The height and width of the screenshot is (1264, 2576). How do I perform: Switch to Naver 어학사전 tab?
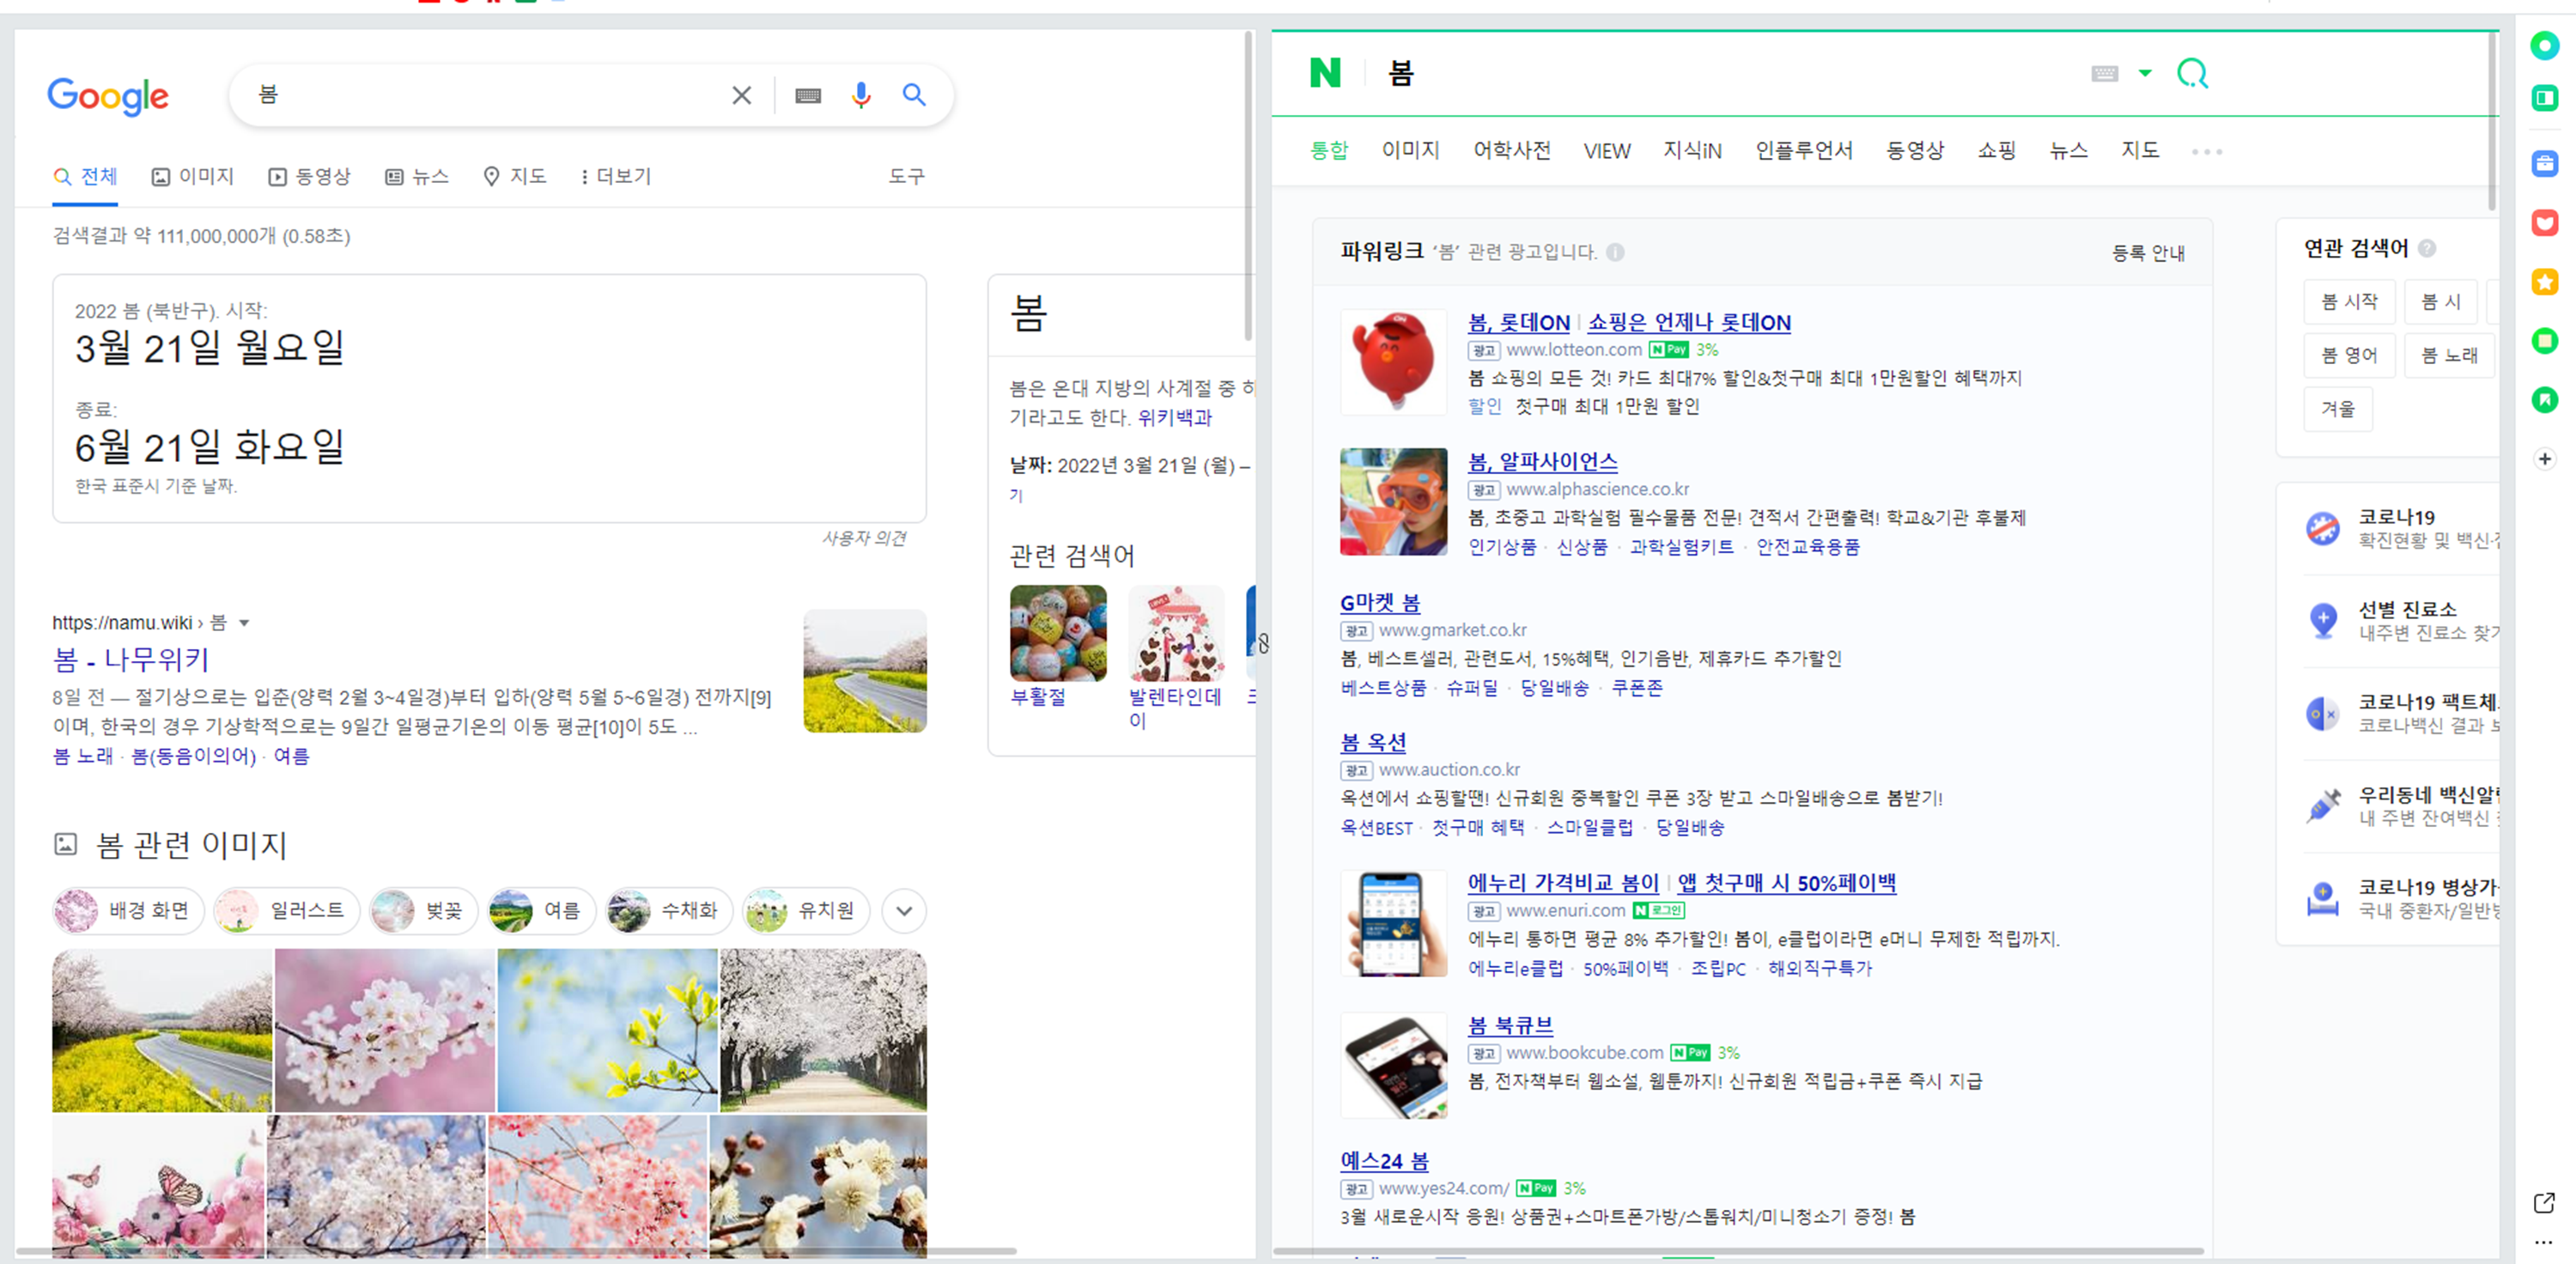tap(1511, 151)
